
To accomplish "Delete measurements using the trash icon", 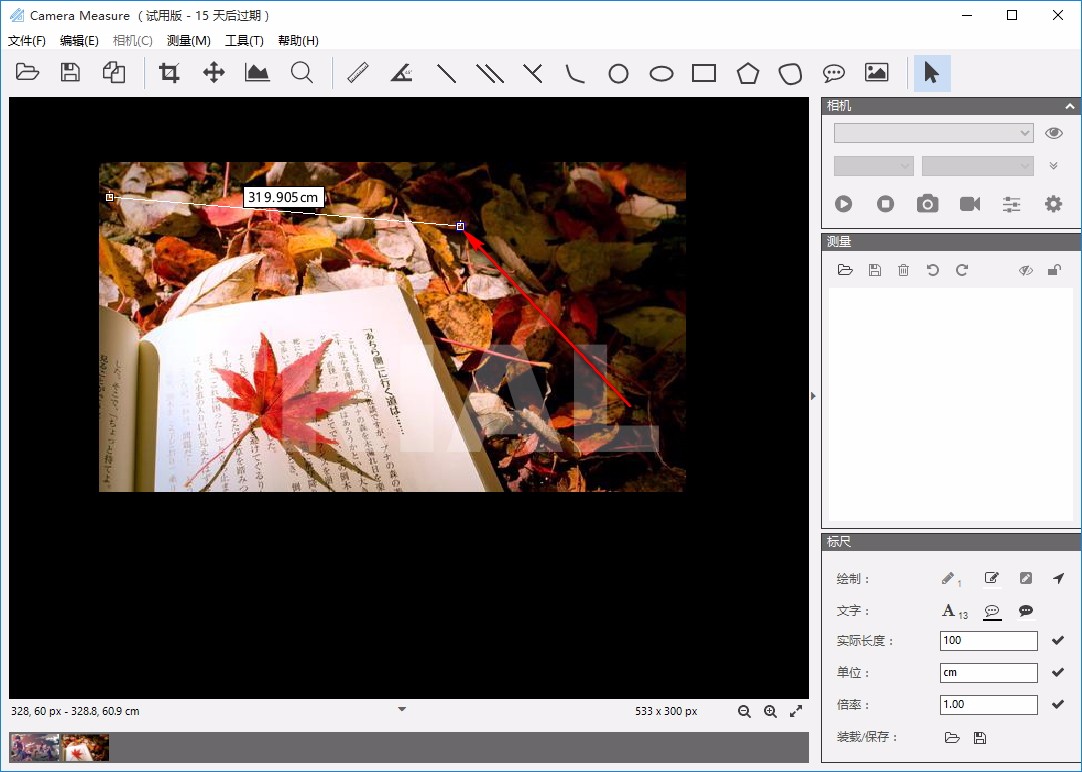I will click(903, 269).
